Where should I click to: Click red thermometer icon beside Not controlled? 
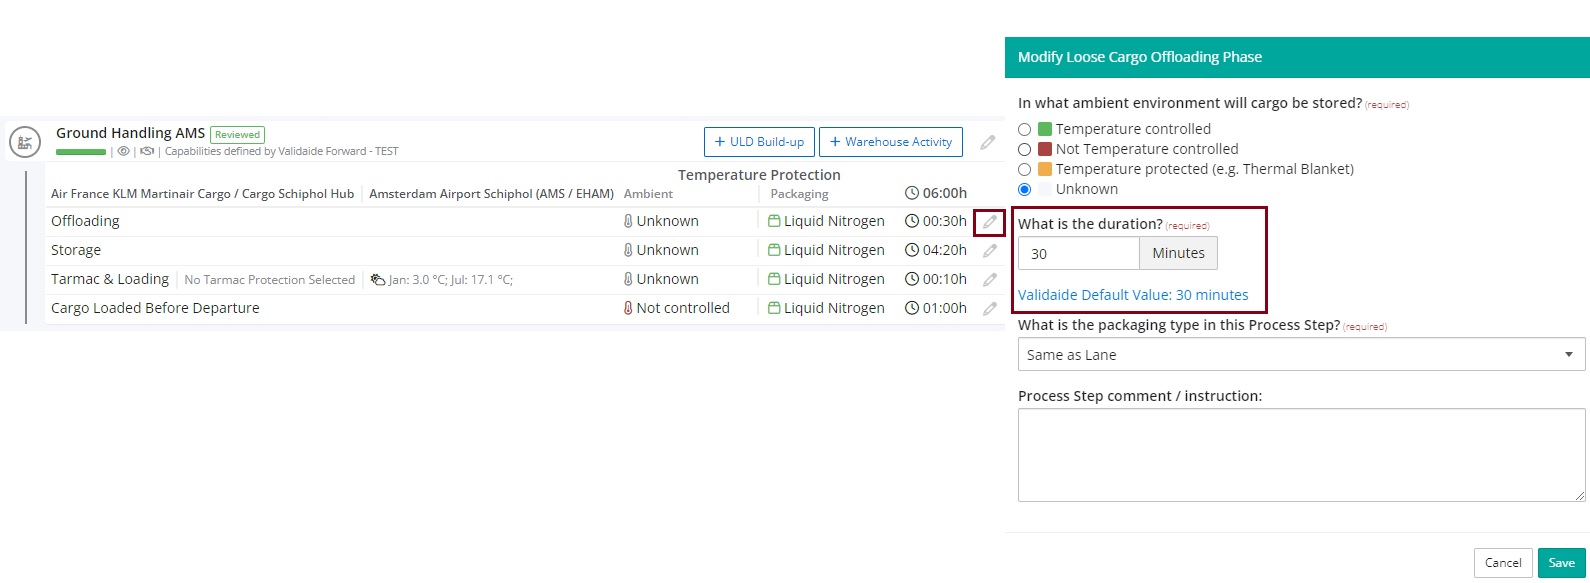(628, 308)
